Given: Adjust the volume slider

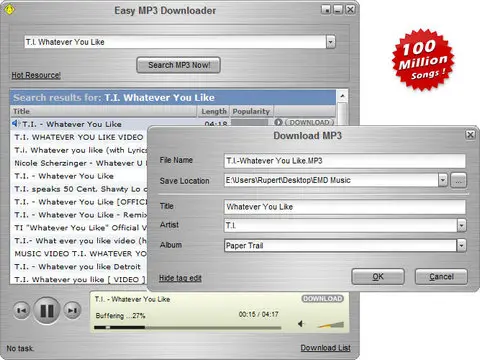Looking at the screenshot, I should [331, 325].
